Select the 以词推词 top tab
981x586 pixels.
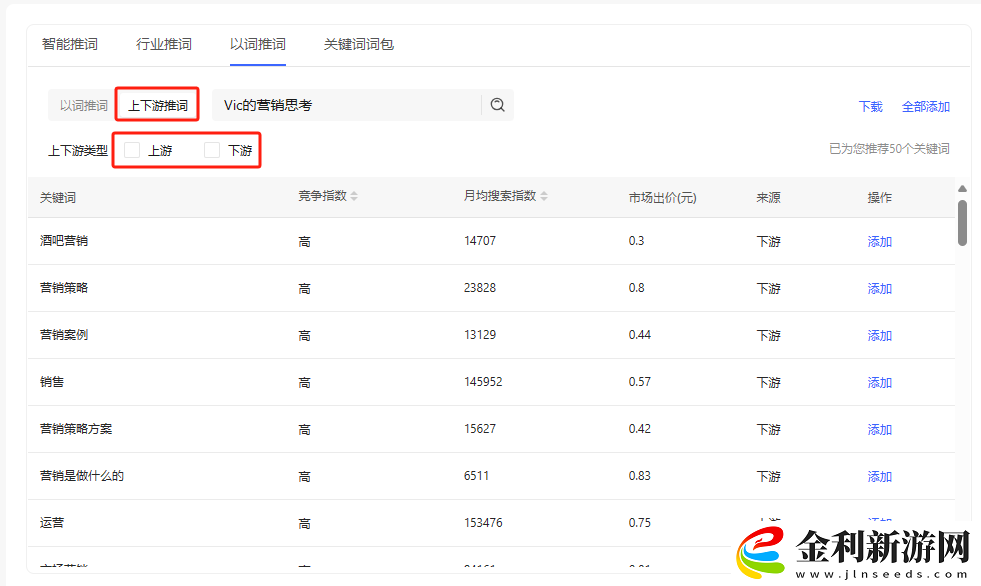tap(258, 44)
